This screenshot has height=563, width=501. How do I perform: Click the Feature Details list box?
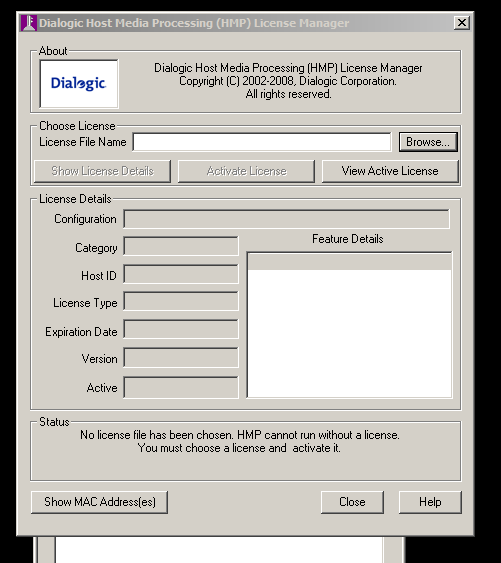point(349,325)
